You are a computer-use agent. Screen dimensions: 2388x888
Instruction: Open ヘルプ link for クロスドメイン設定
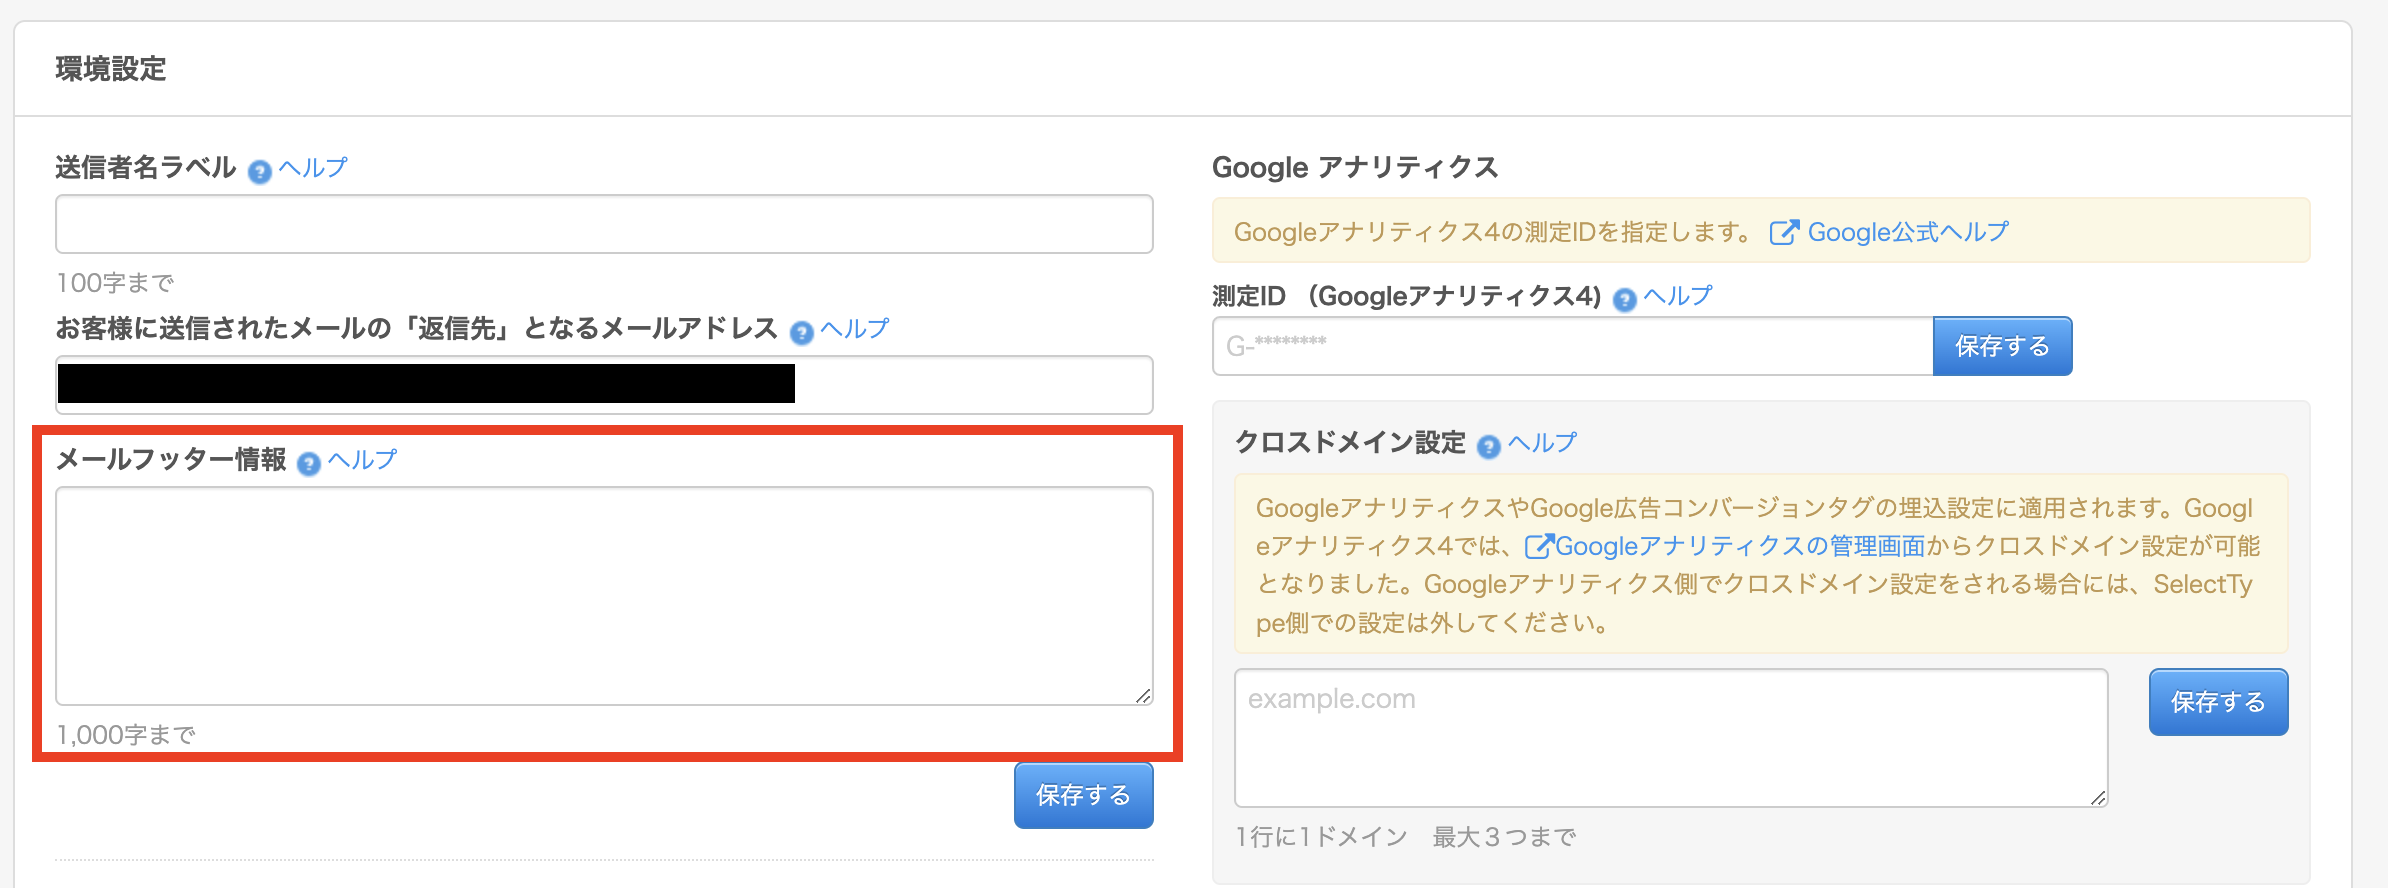1543,443
